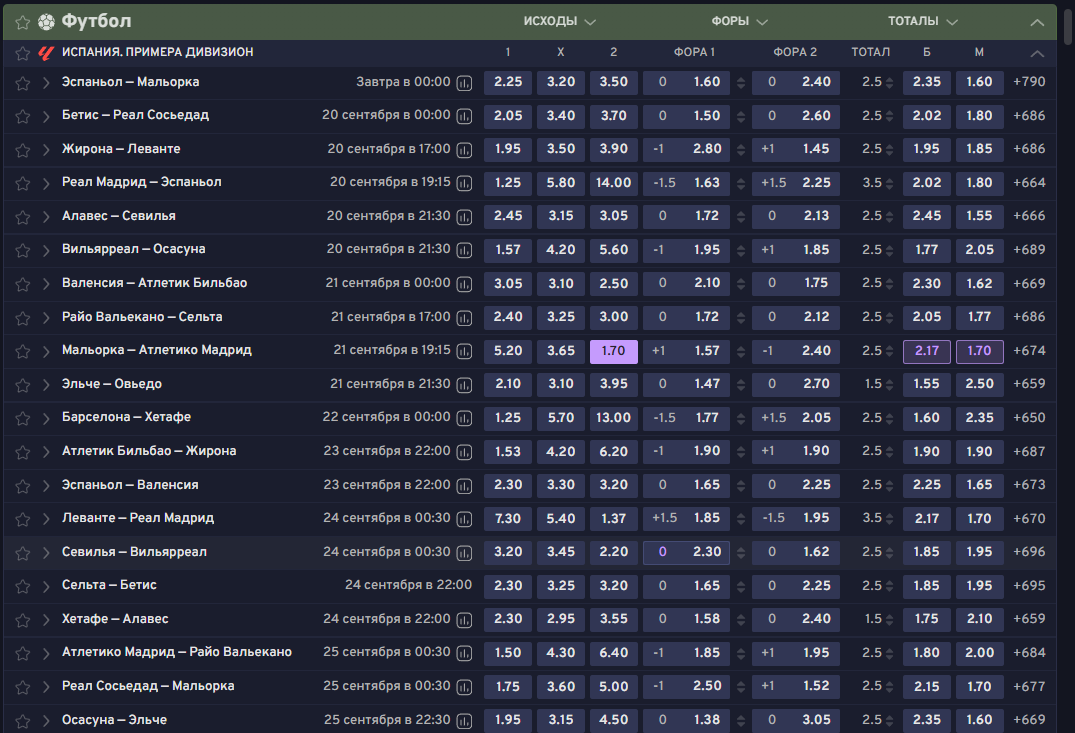Open statistics icon for Севилья – Вильярреал
This screenshot has width=1075, height=733.
click(464, 553)
